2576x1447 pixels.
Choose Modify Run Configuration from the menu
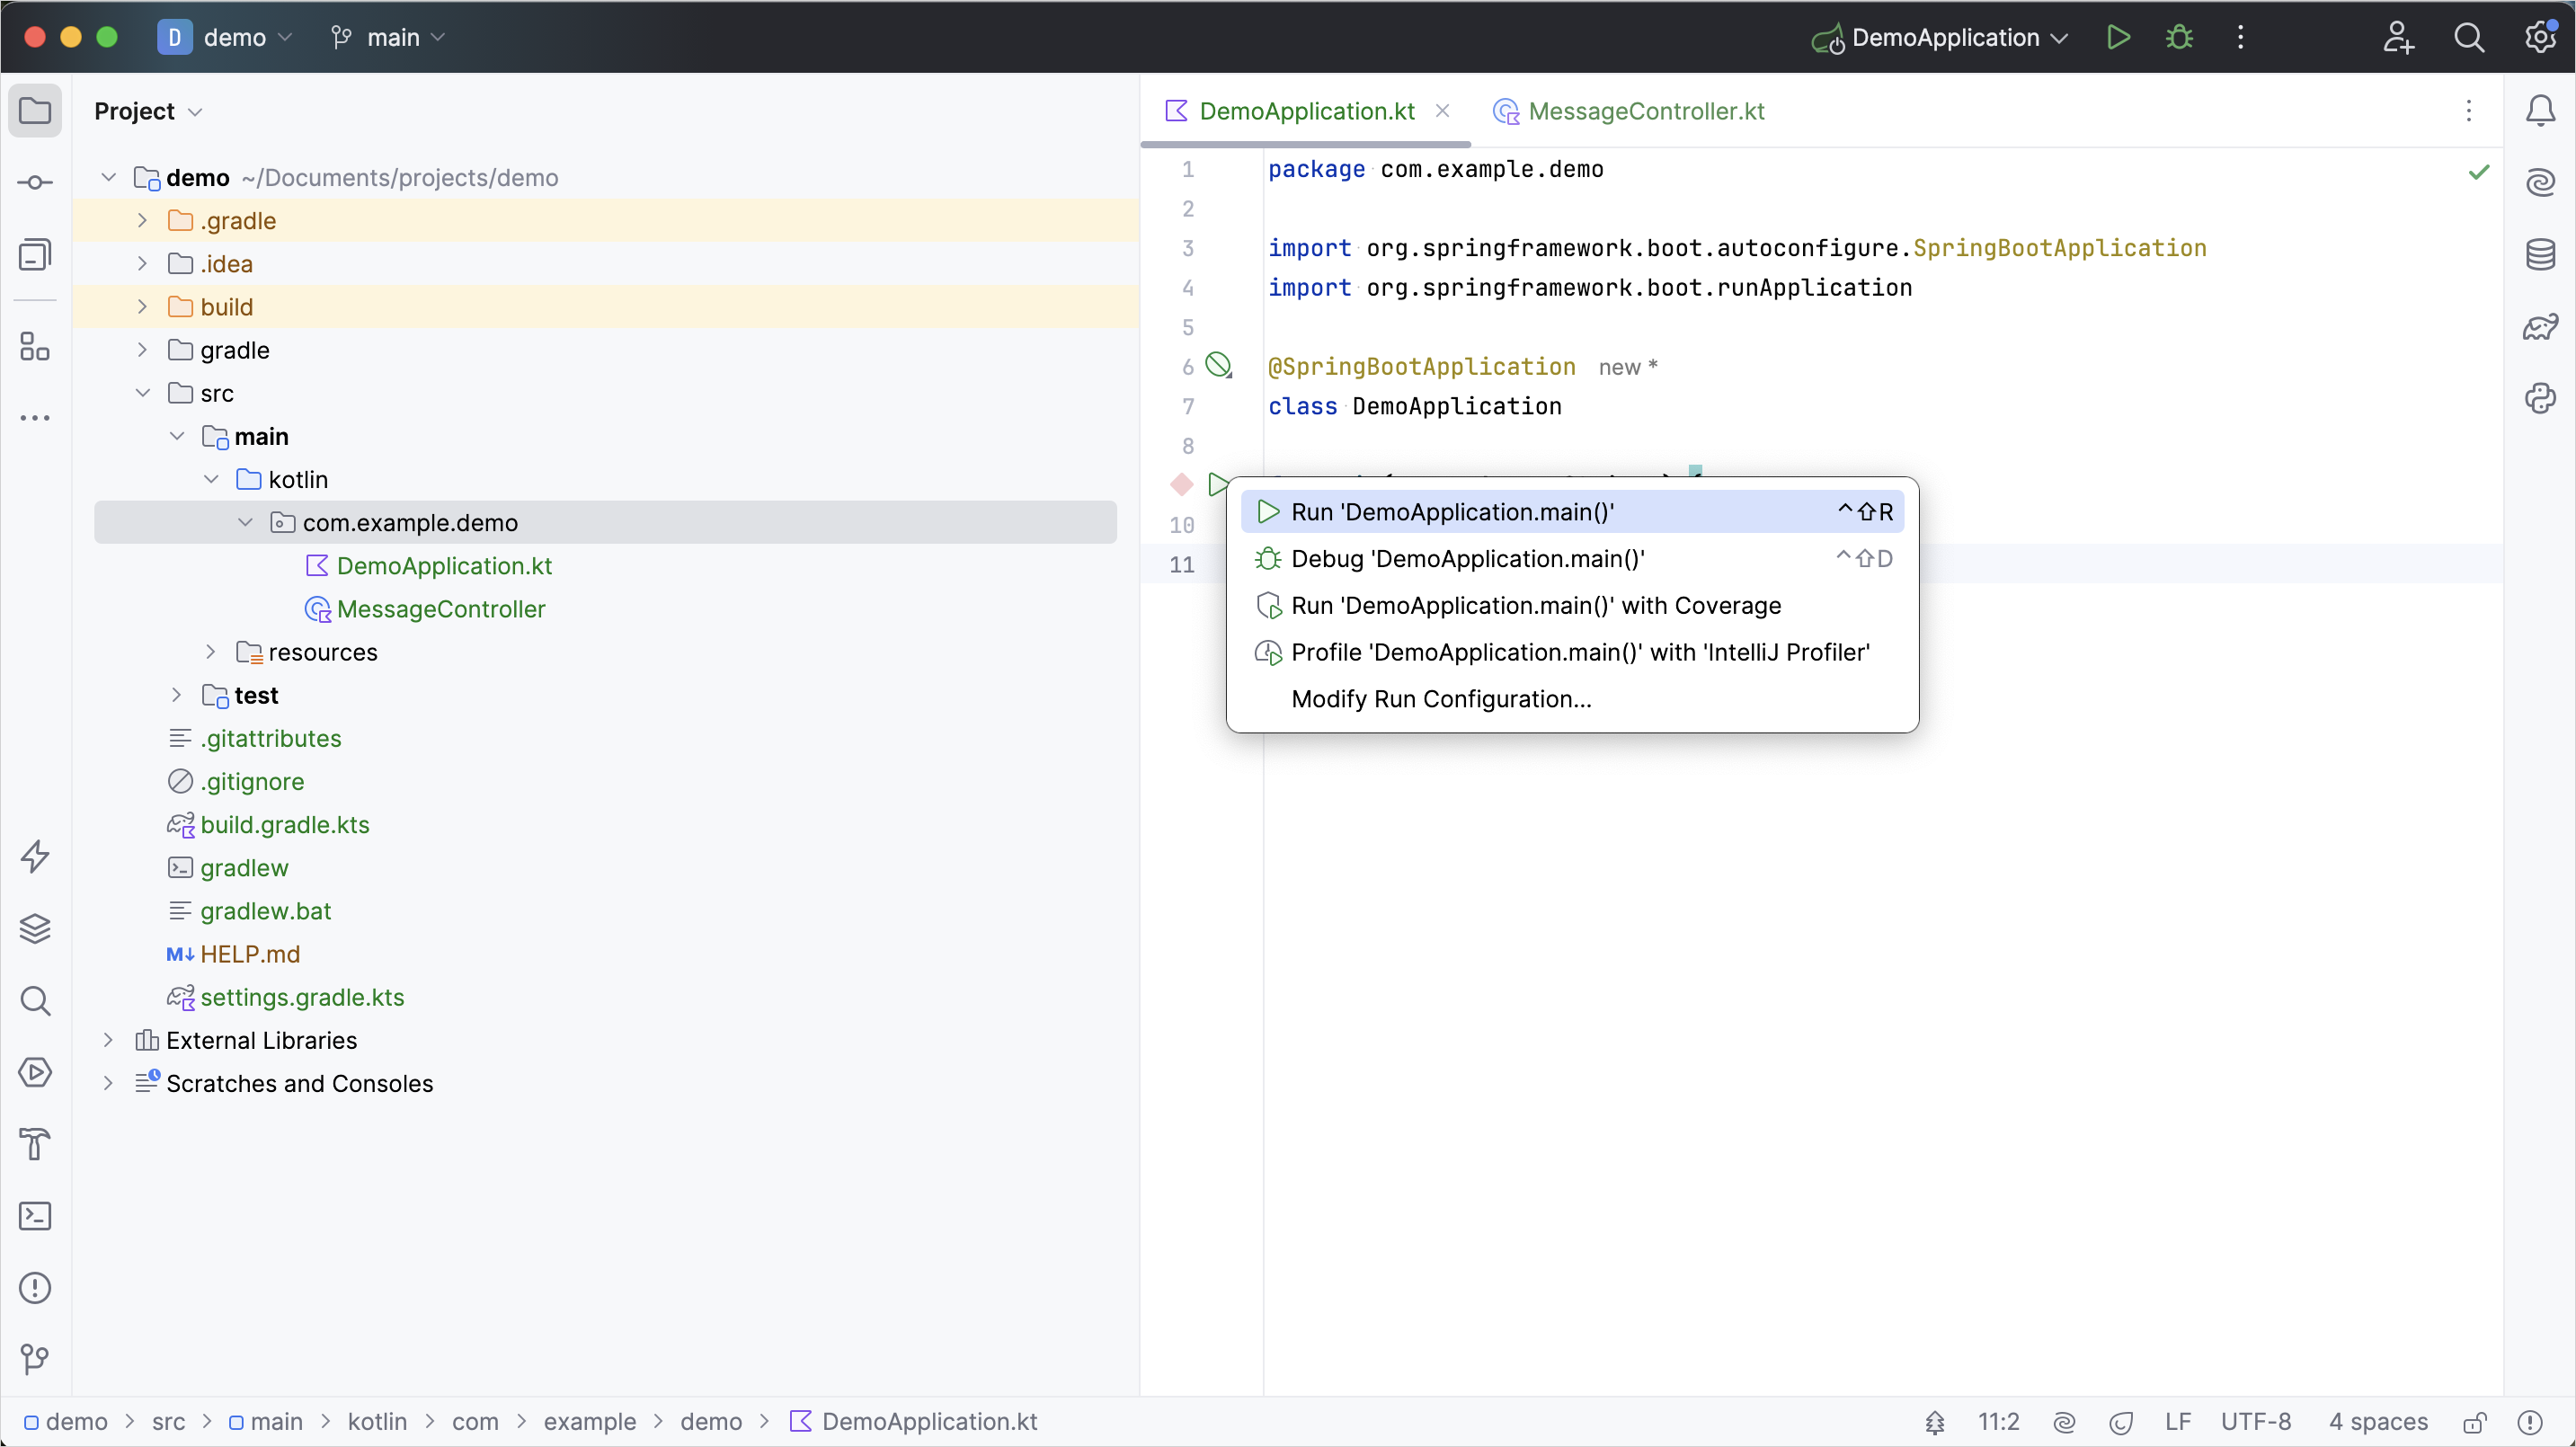click(1441, 699)
